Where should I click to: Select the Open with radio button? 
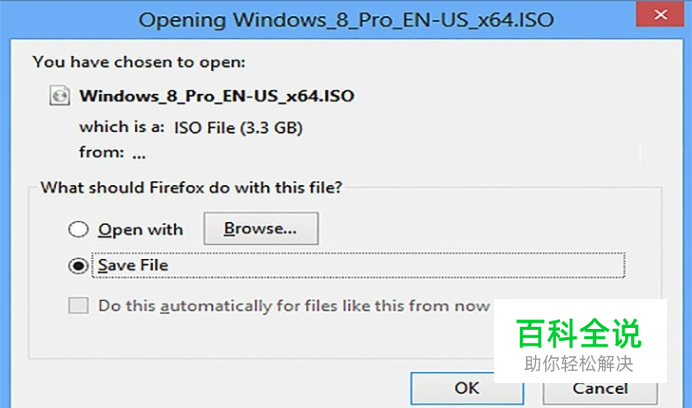click(79, 229)
